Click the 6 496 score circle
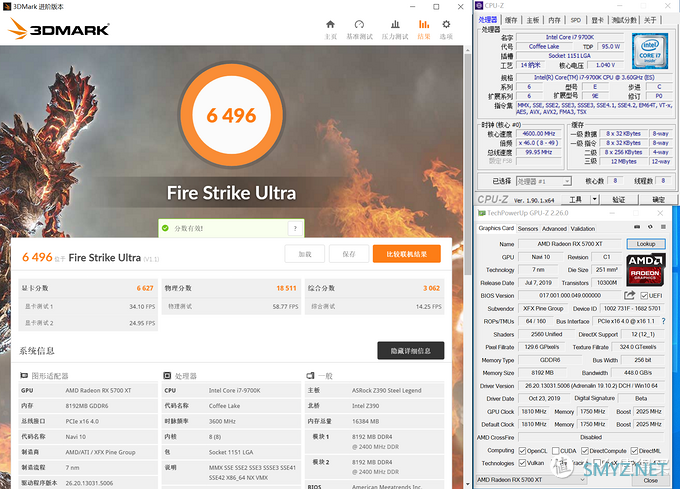Screen dimensions: 680x489 tap(231, 115)
